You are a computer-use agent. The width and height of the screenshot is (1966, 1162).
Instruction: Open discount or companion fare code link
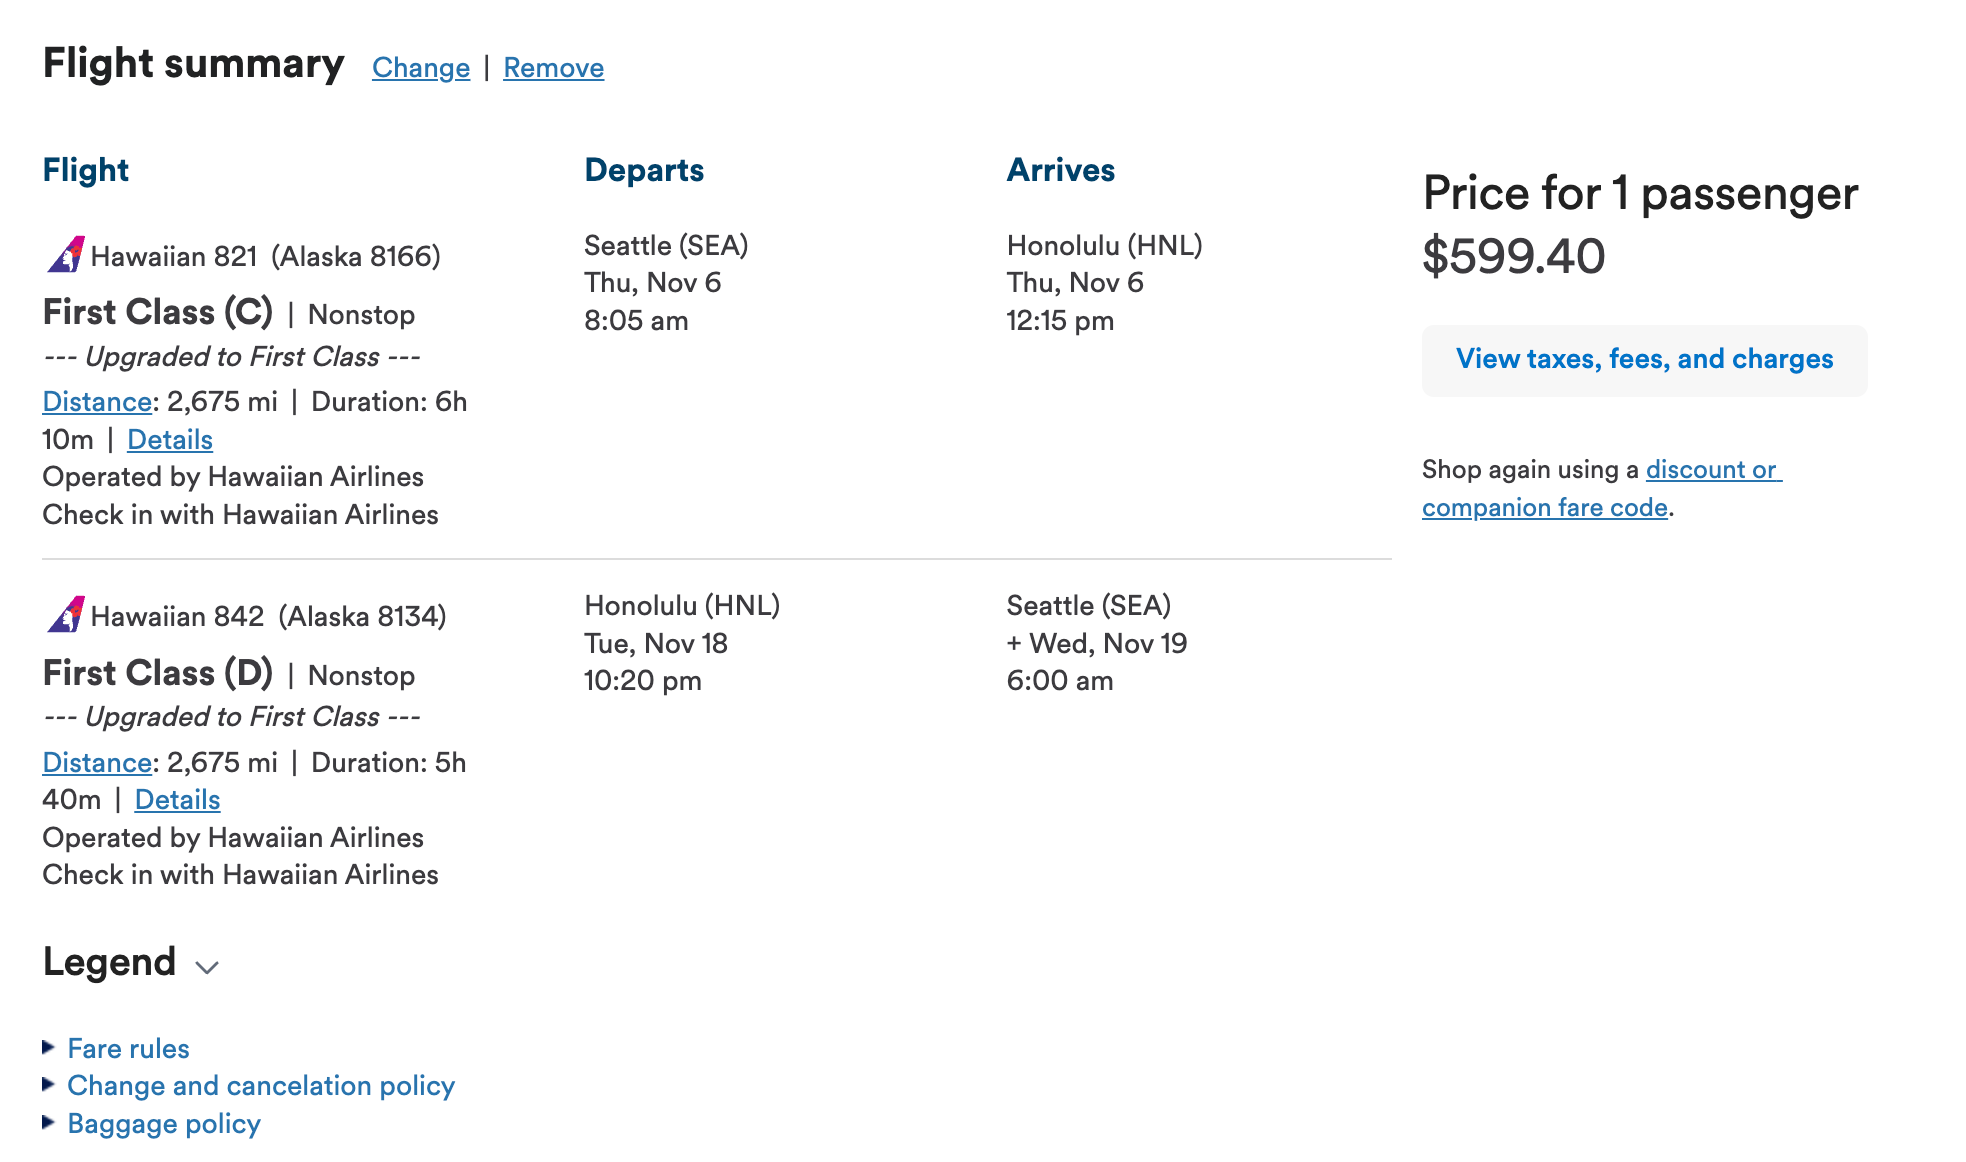coord(1602,488)
